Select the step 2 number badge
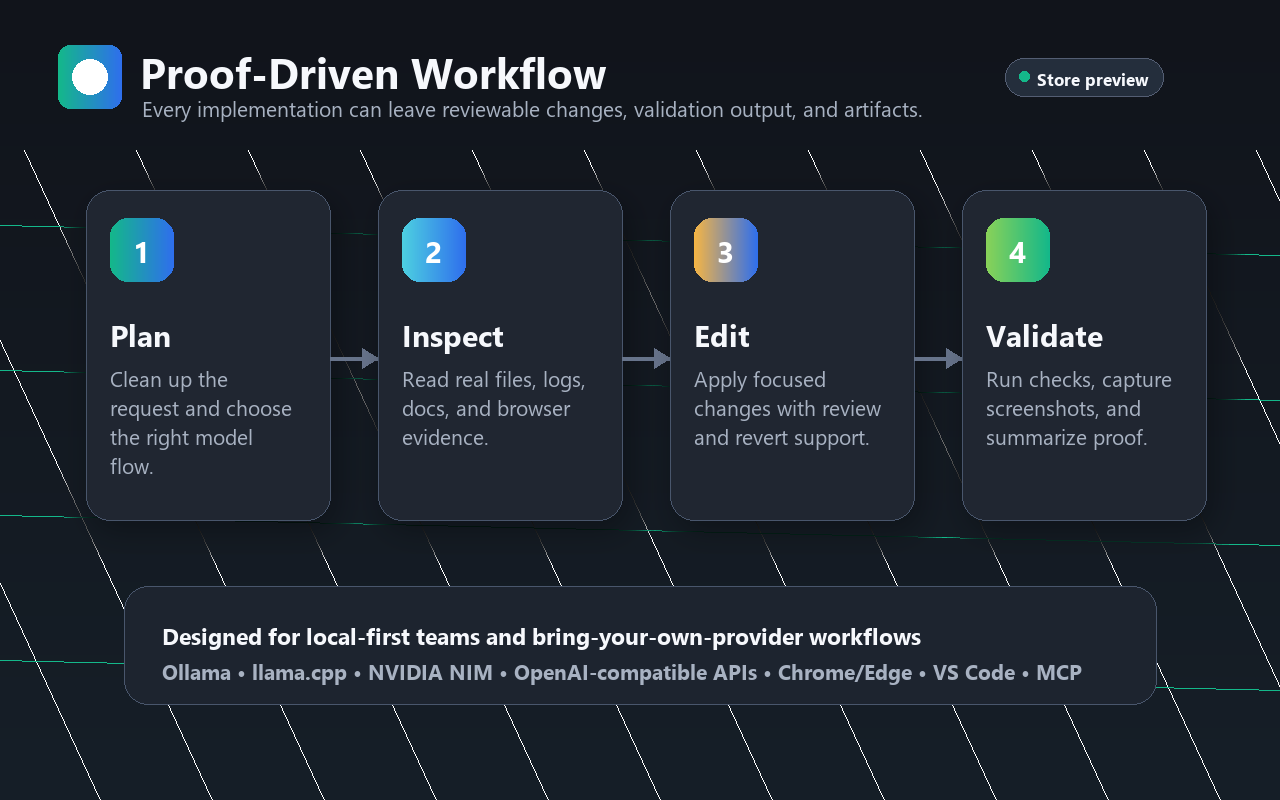Image resolution: width=1280 pixels, height=800 pixels. (434, 250)
